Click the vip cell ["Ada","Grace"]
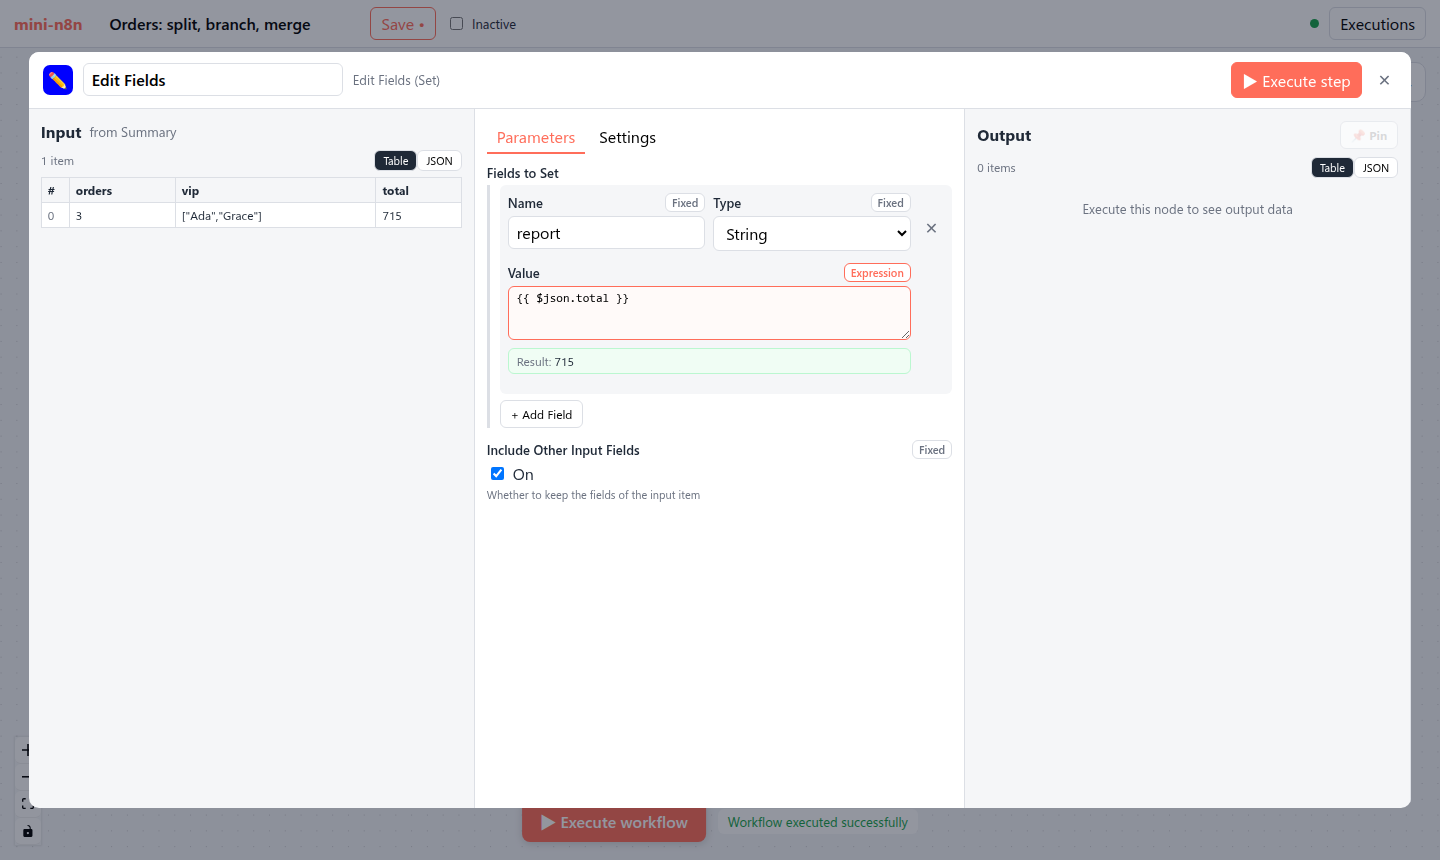This screenshot has width=1440, height=860. click(275, 216)
